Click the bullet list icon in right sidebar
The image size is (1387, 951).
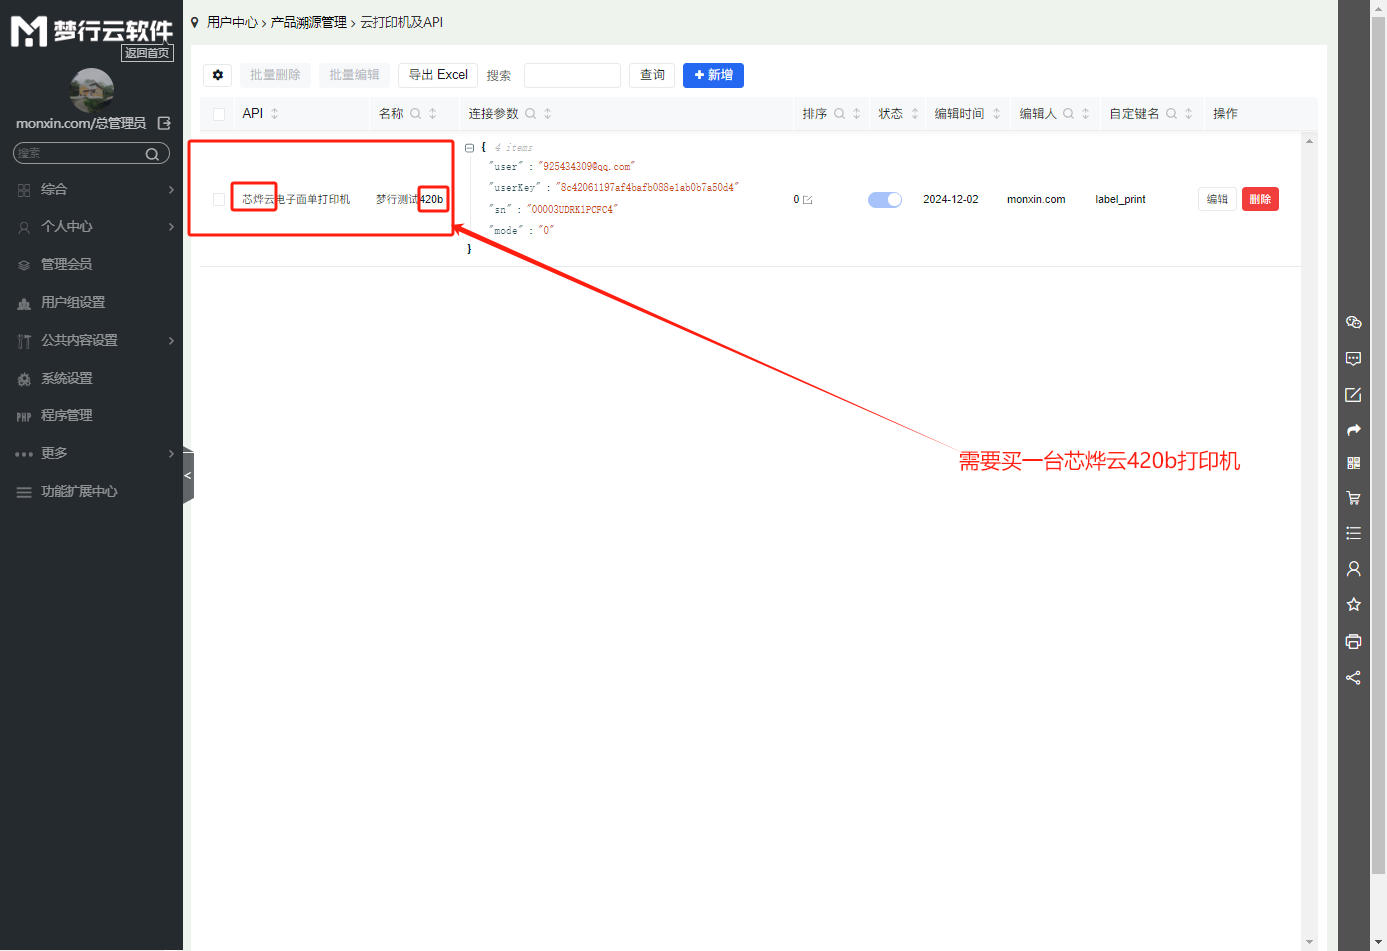point(1353,533)
